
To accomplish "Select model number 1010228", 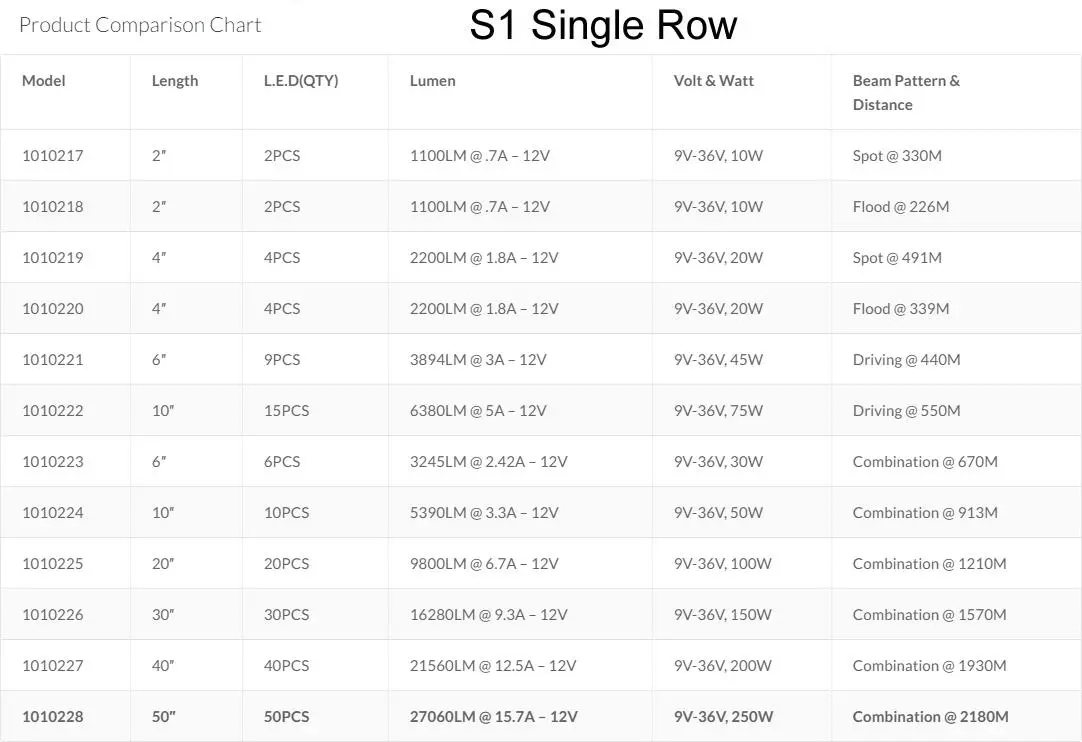I will click(x=52, y=717).
